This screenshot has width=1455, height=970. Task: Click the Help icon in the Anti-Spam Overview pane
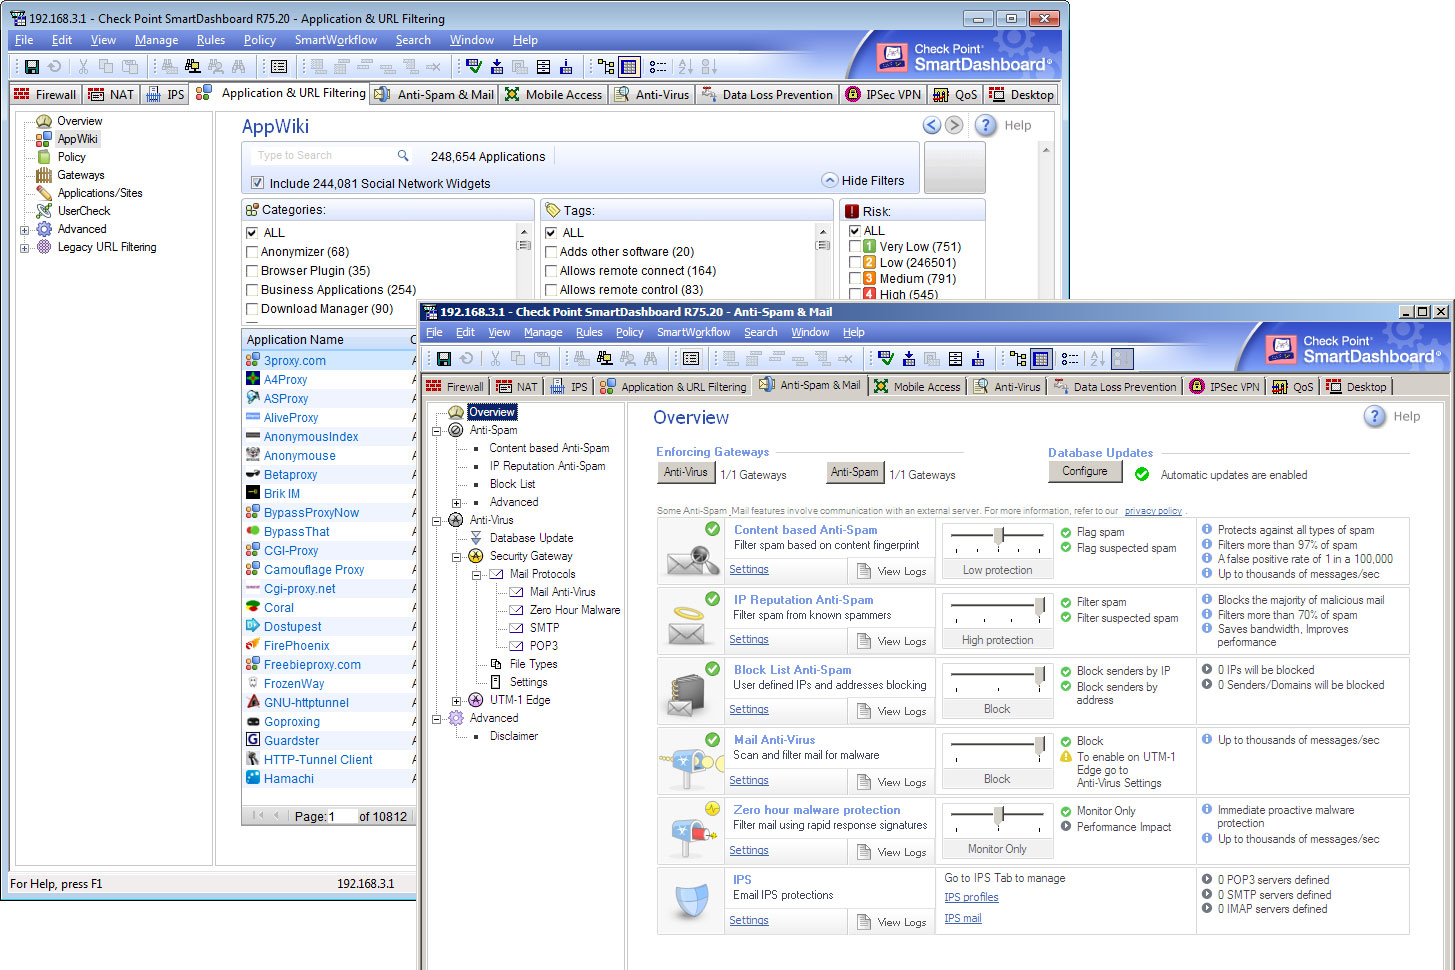(1375, 416)
